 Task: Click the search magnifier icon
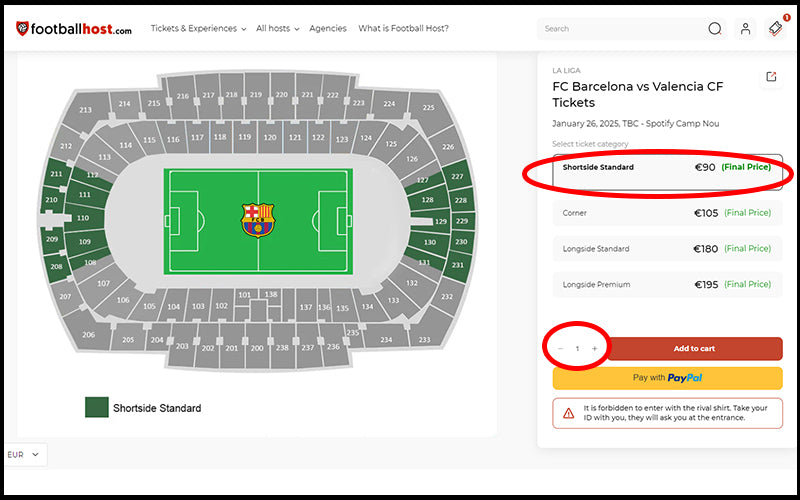[x=715, y=29]
